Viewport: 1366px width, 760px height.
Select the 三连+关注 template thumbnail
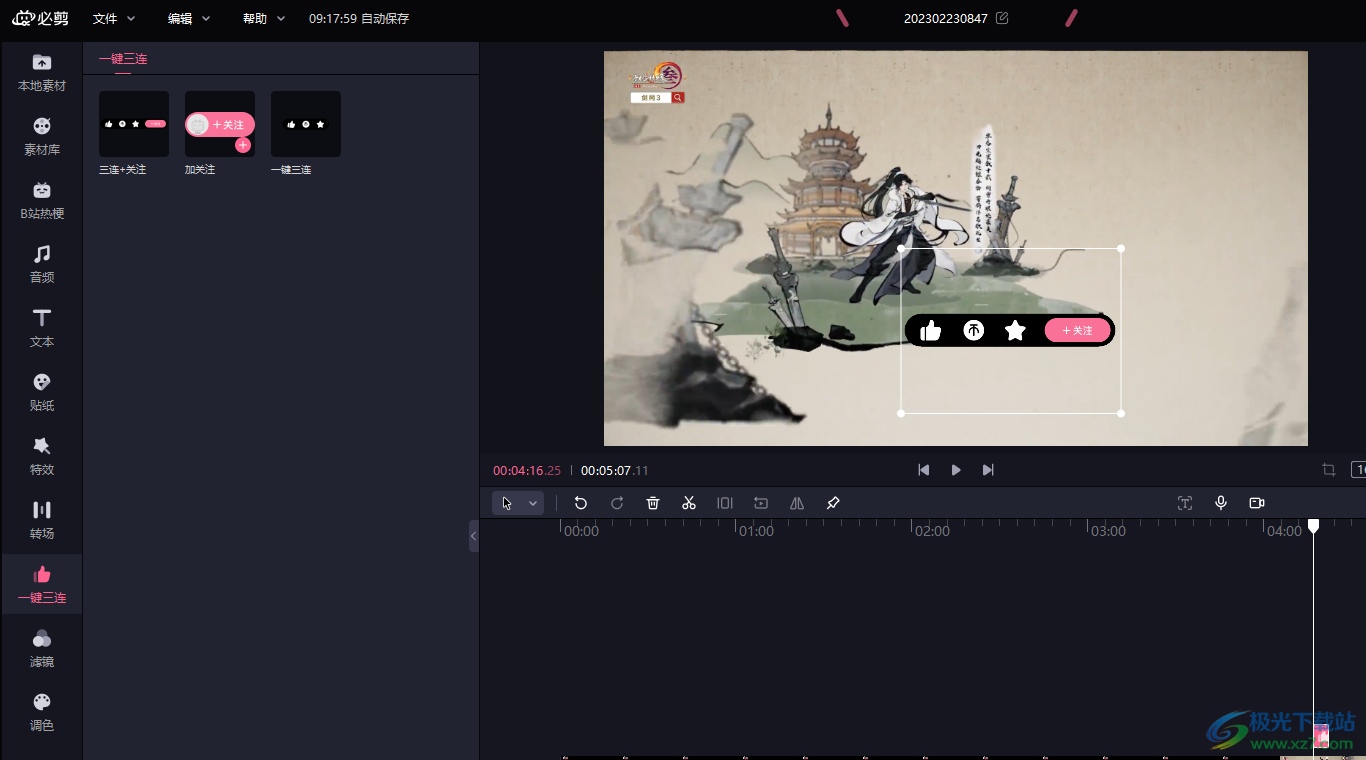pyautogui.click(x=134, y=124)
